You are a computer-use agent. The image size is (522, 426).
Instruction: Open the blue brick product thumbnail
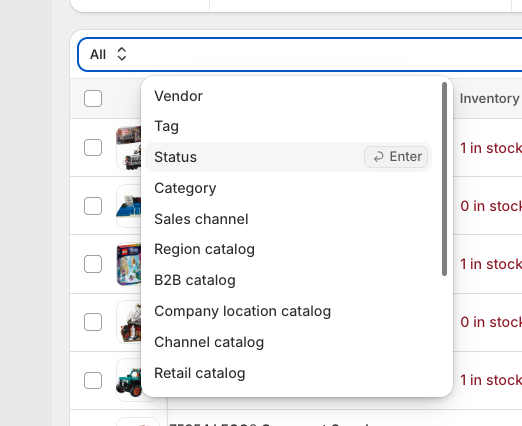tap(129, 206)
